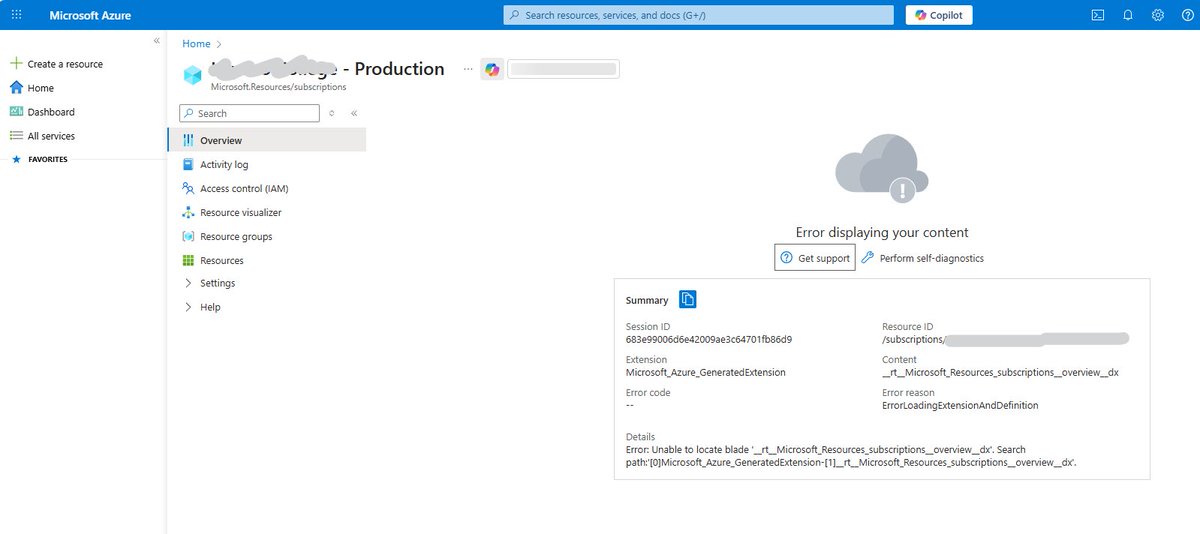Click the Home breadcrumb link
Image resolution: width=1200 pixels, height=534 pixels.
click(196, 44)
